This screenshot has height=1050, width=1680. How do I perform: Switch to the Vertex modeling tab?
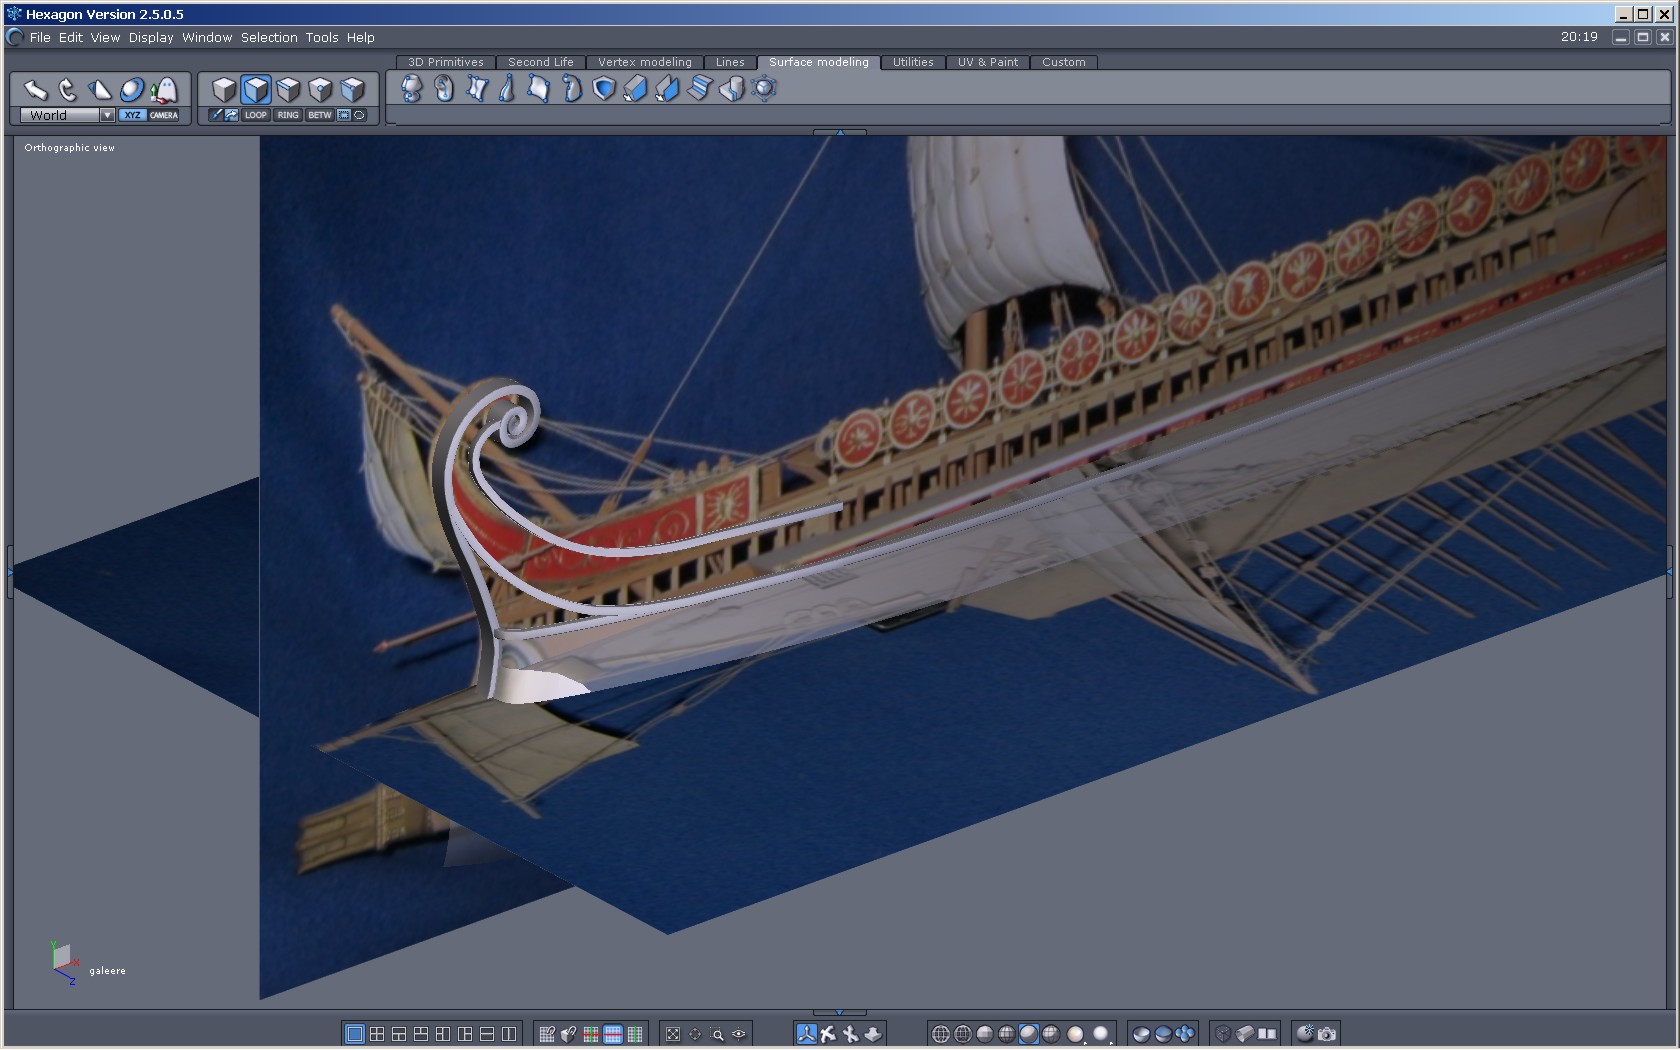(644, 62)
